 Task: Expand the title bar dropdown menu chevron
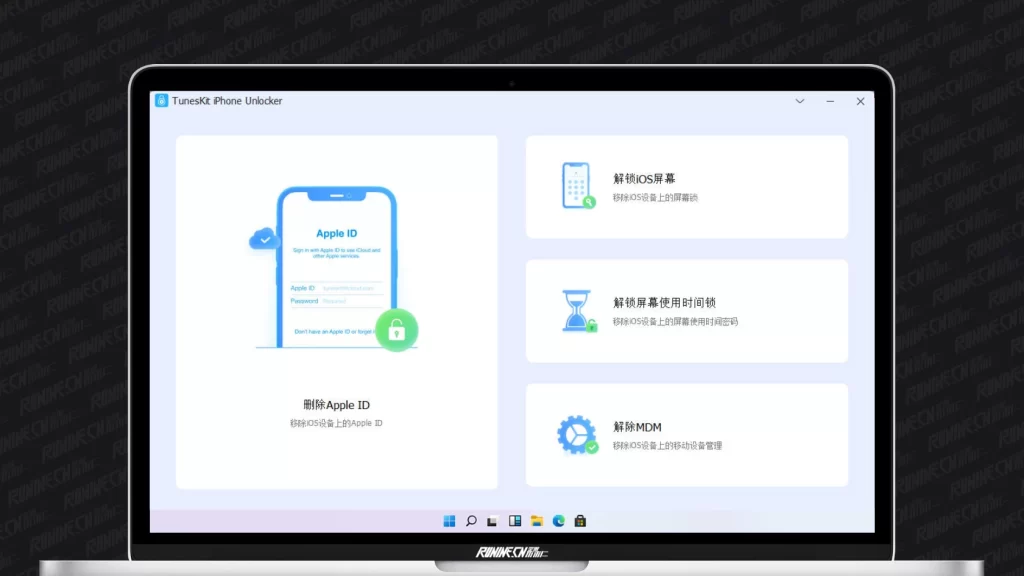coord(800,101)
